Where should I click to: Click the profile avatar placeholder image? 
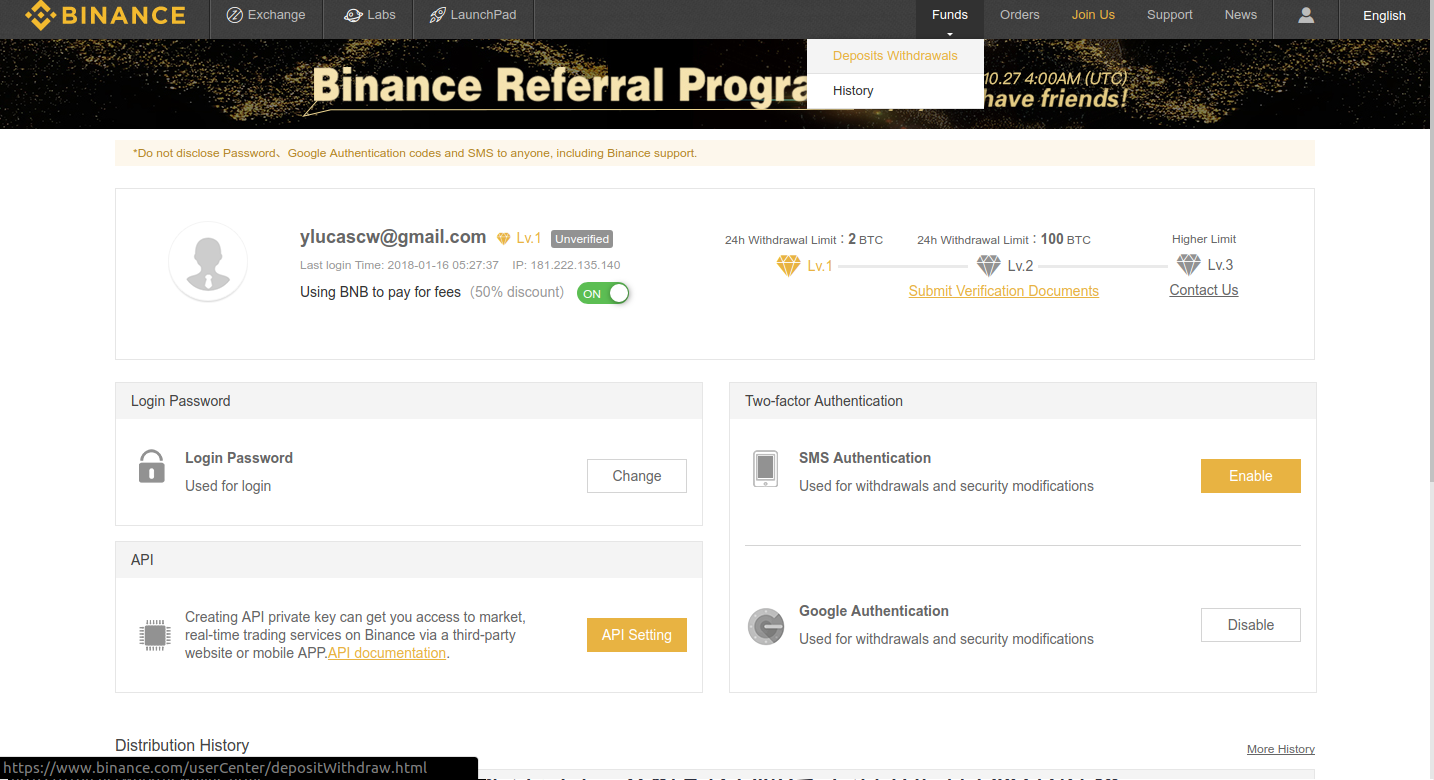(x=208, y=262)
